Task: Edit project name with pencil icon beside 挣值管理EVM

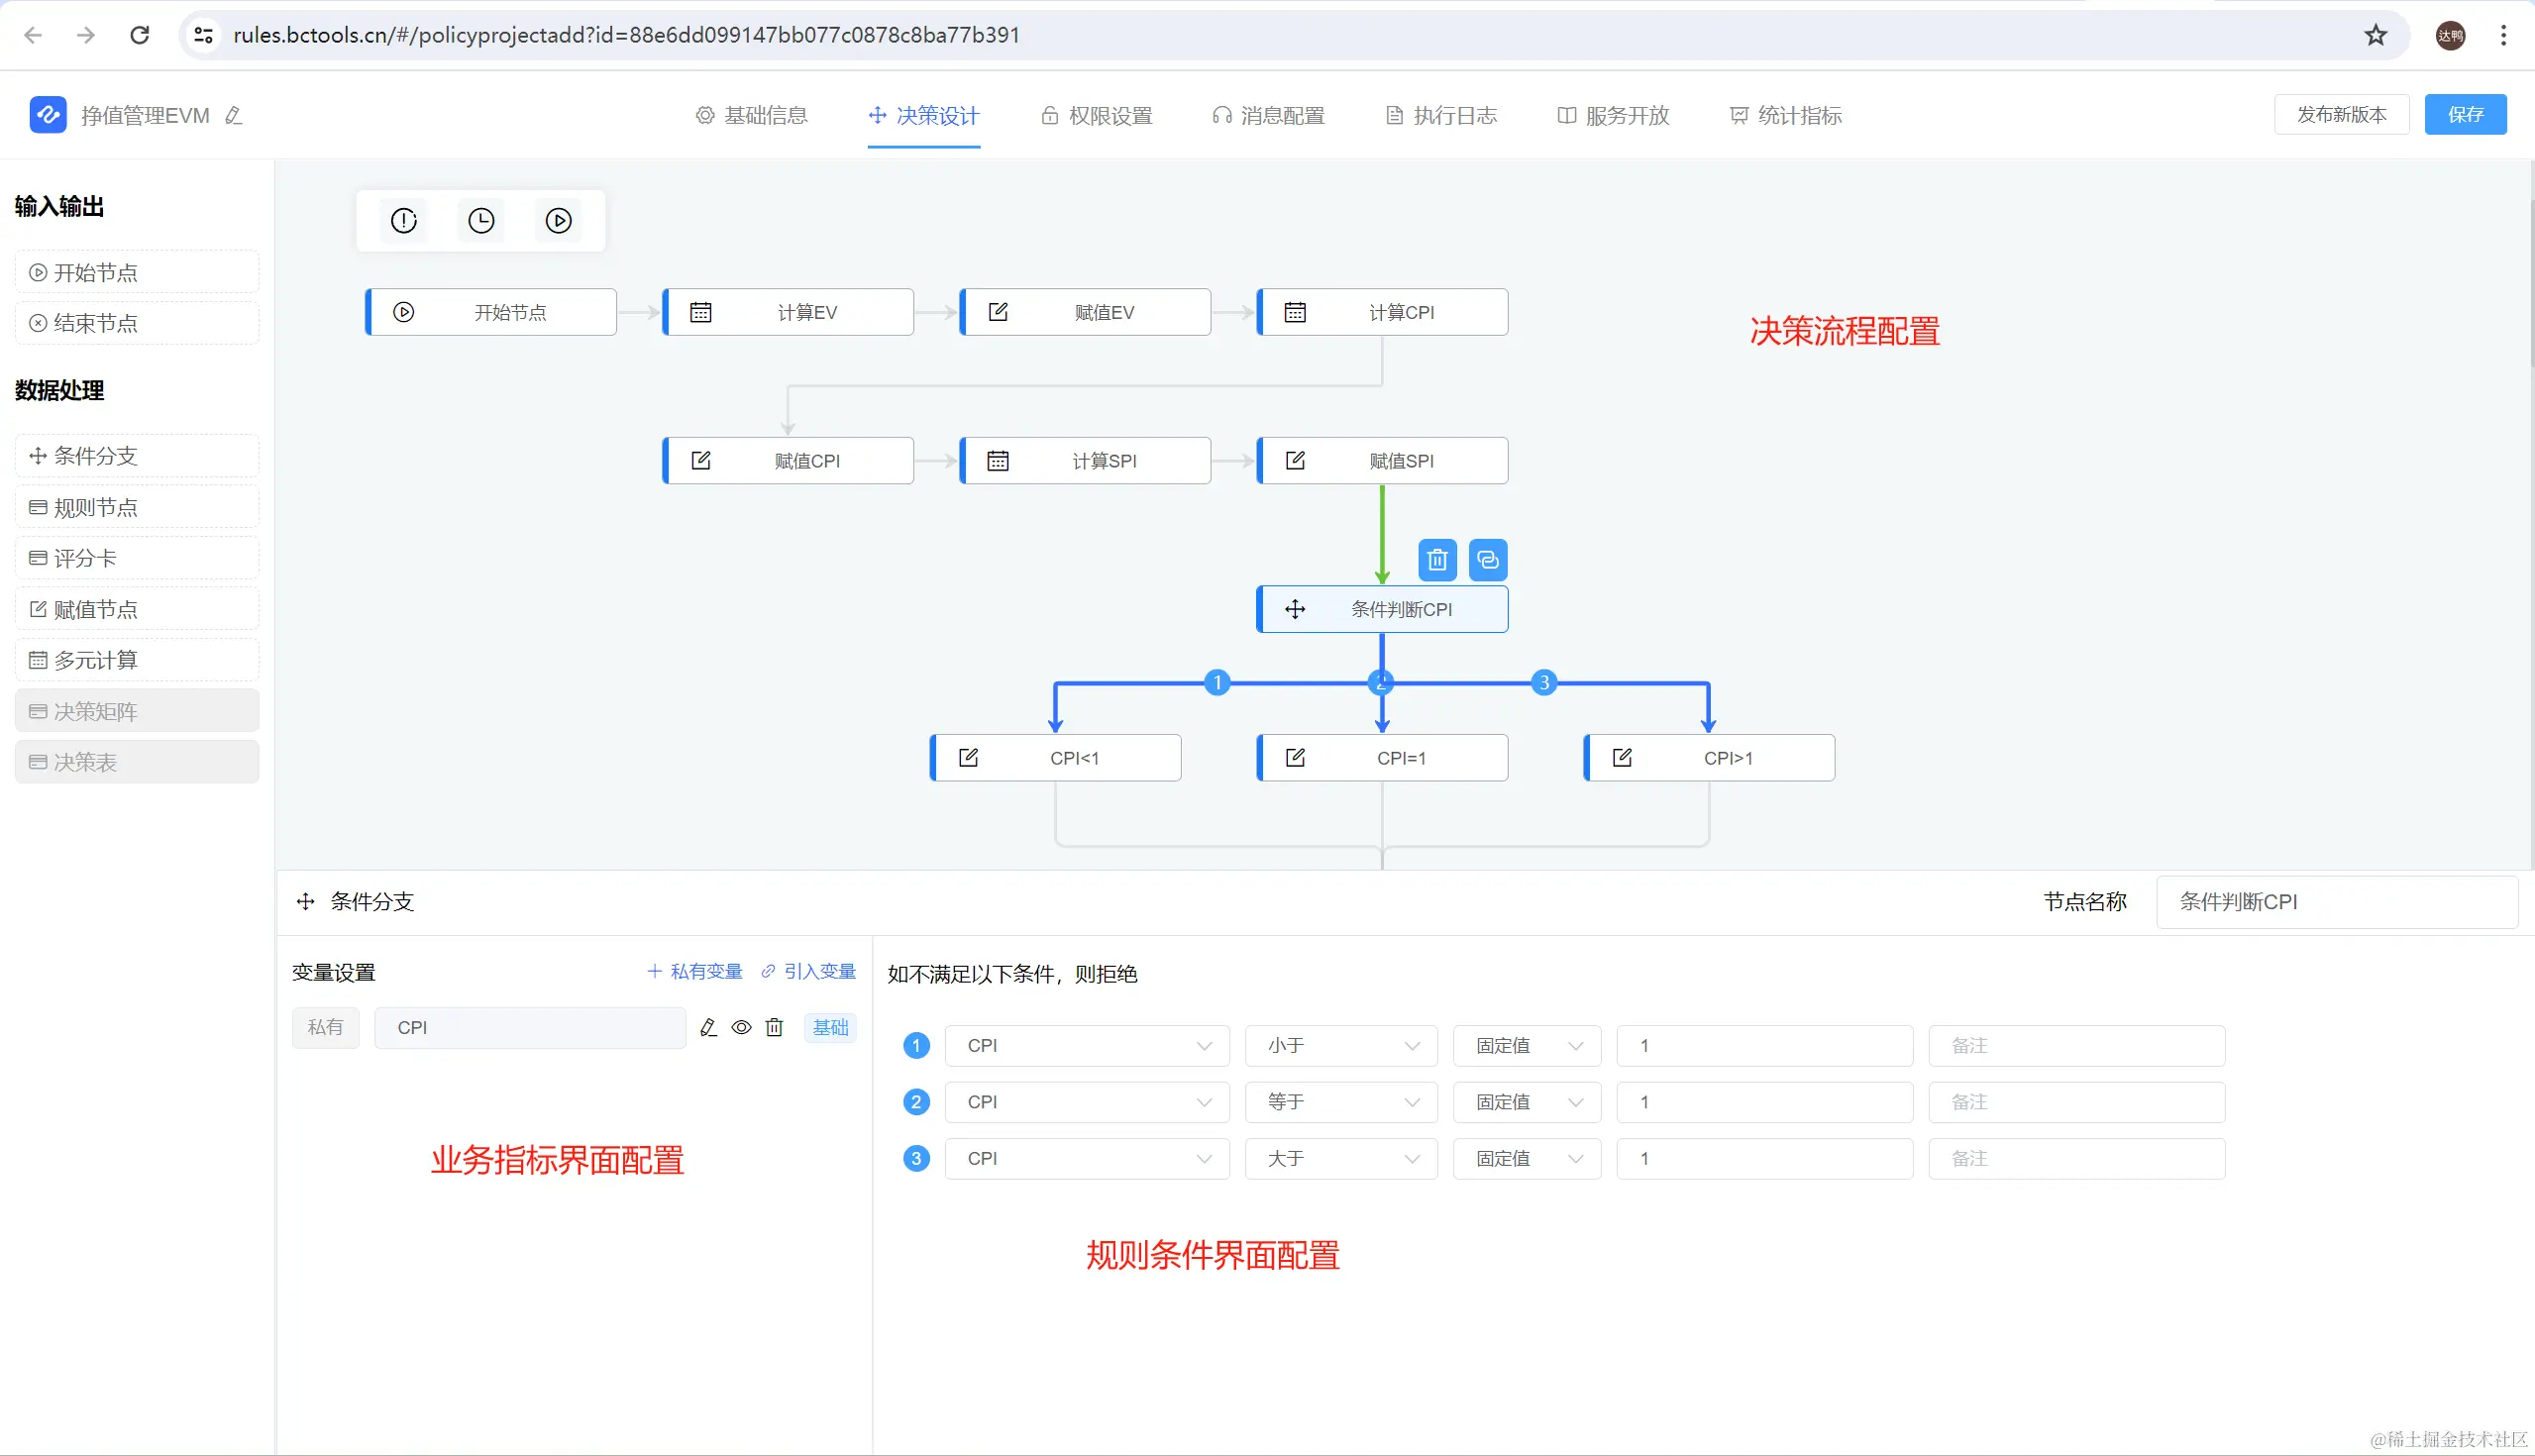Action: coord(234,116)
